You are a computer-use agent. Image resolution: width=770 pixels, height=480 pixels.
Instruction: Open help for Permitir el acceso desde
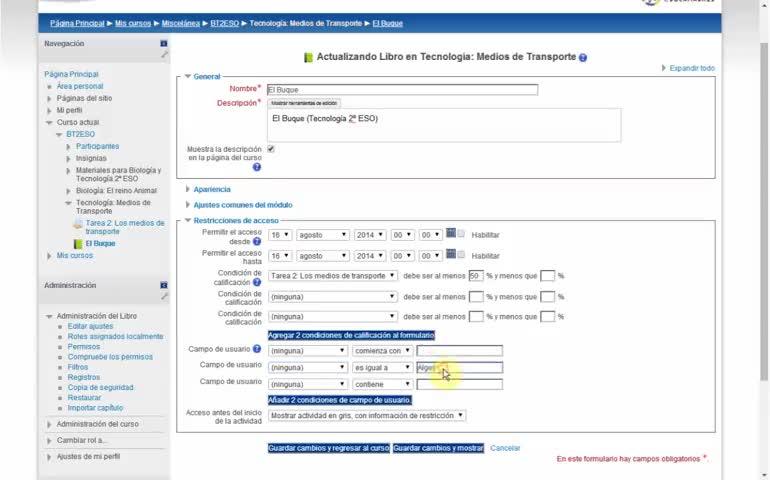pyautogui.click(x=257, y=241)
